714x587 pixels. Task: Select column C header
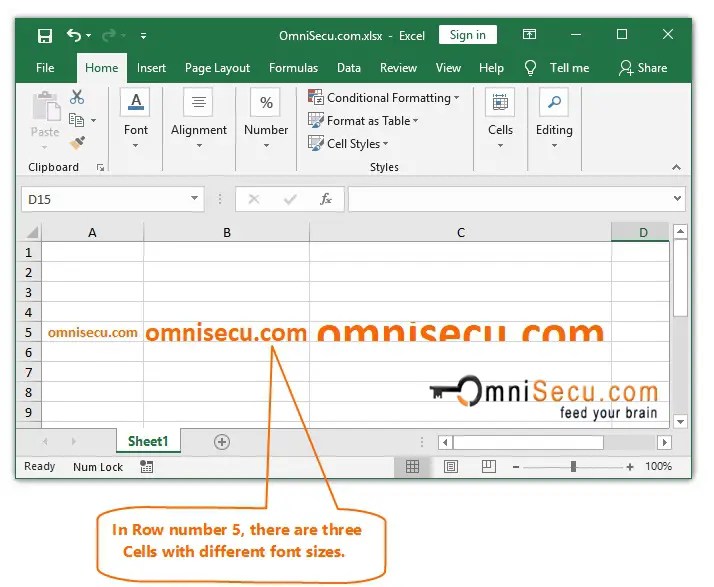(x=460, y=233)
